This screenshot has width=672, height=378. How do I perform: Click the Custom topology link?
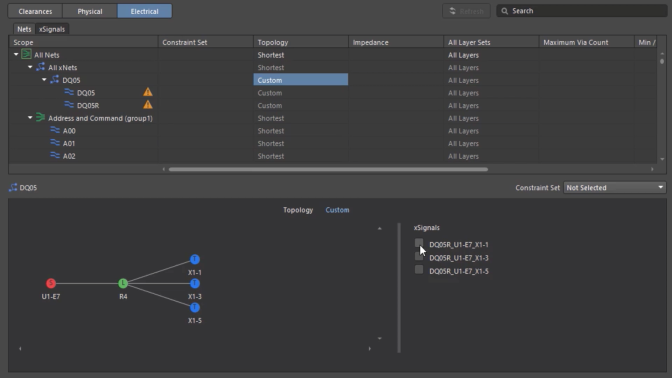coord(337,210)
